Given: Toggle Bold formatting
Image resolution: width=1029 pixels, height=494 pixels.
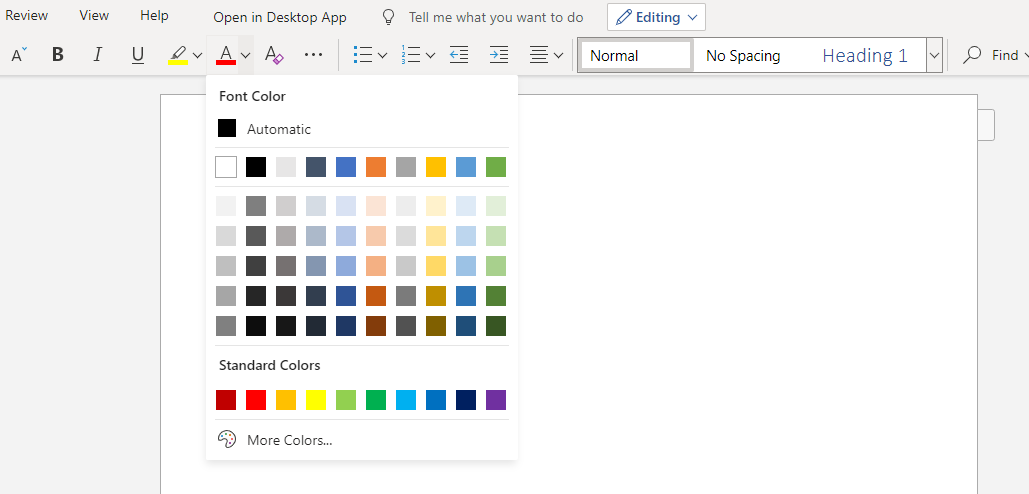Looking at the screenshot, I should click(x=58, y=55).
